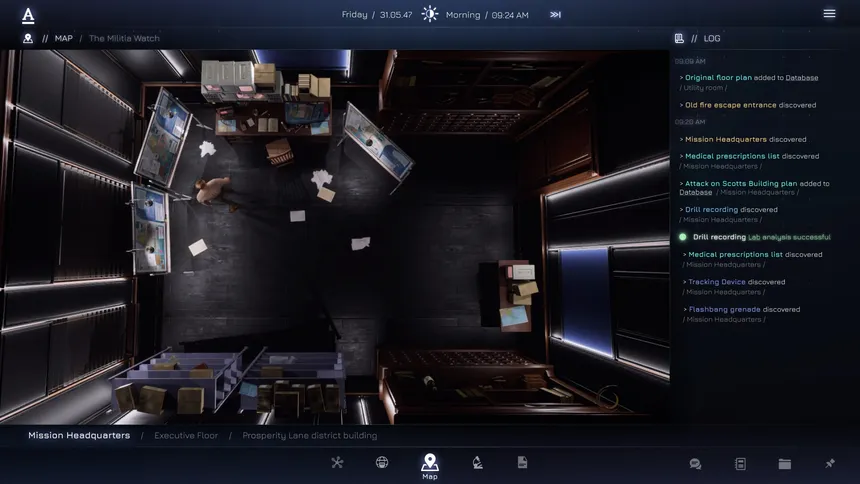Select Executive Floor in bottom breadcrumb
The image size is (860, 484).
point(186,435)
